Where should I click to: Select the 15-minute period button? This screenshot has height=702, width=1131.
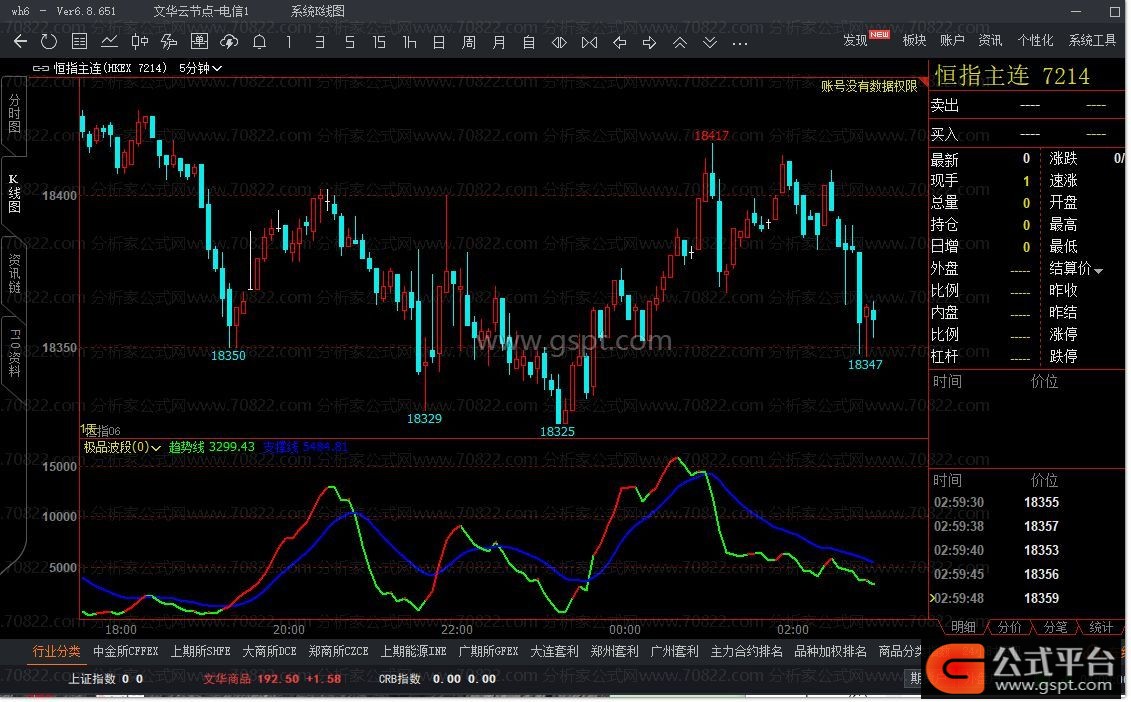click(x=379, y=42)
